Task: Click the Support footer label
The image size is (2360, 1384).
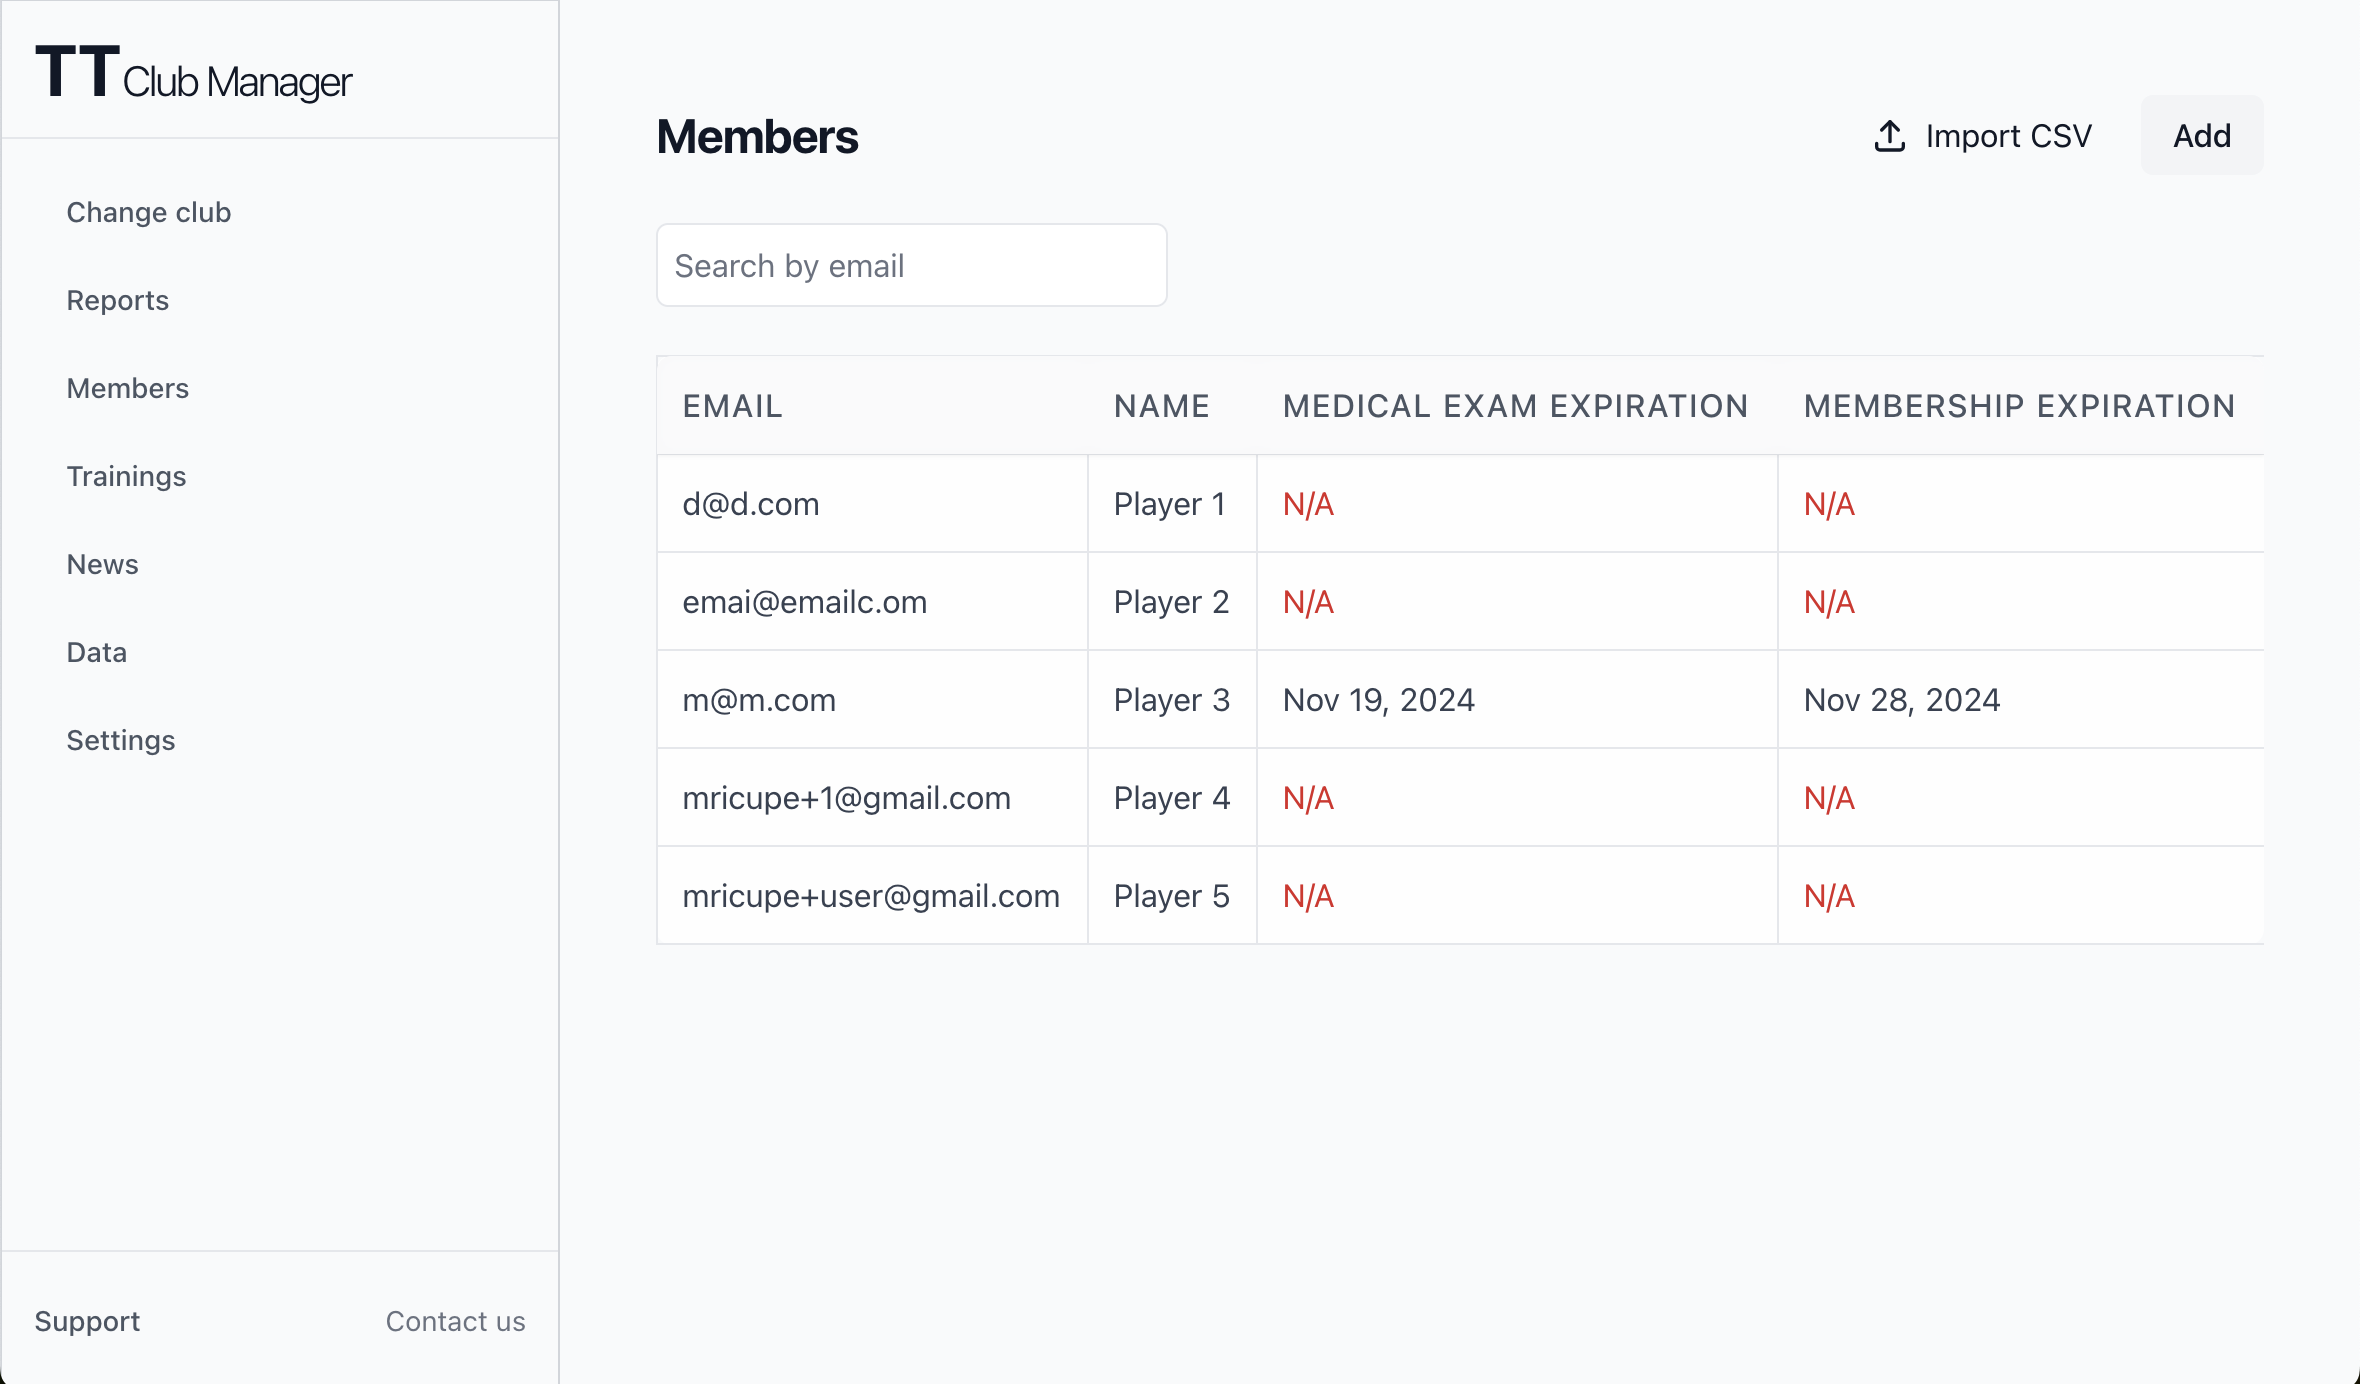Action: [x=87, y=1321]
